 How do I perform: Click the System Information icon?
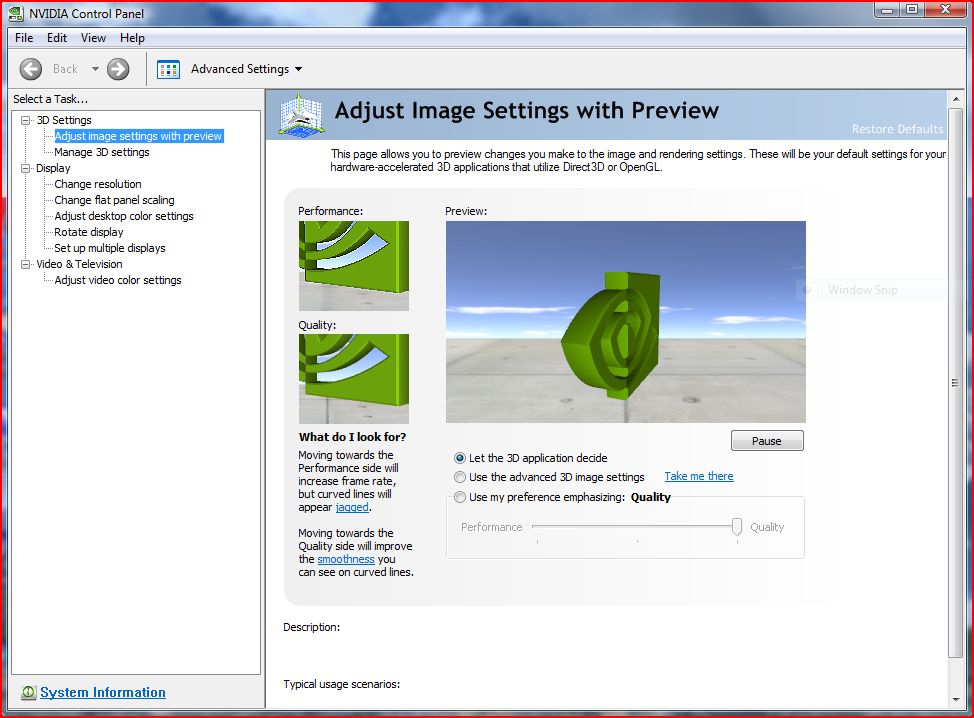tap(29, 692)
